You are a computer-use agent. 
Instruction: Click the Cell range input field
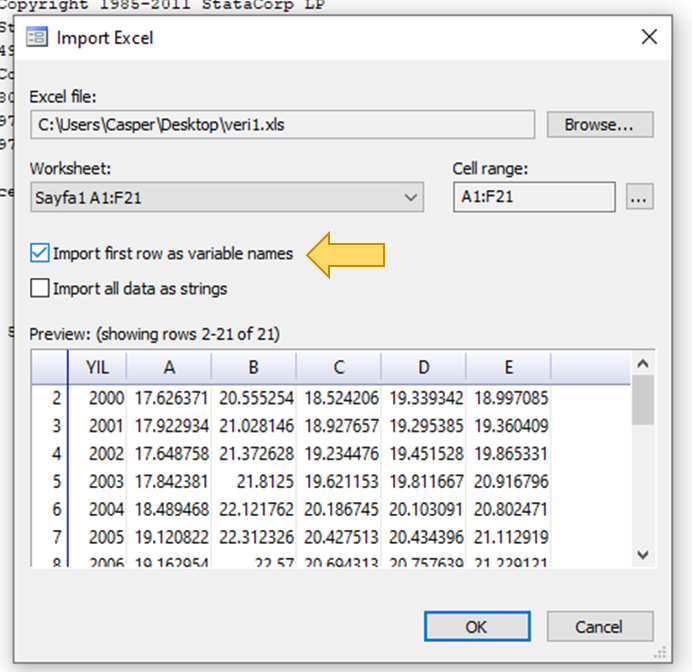pyautogui.click(x=533, y=197)
